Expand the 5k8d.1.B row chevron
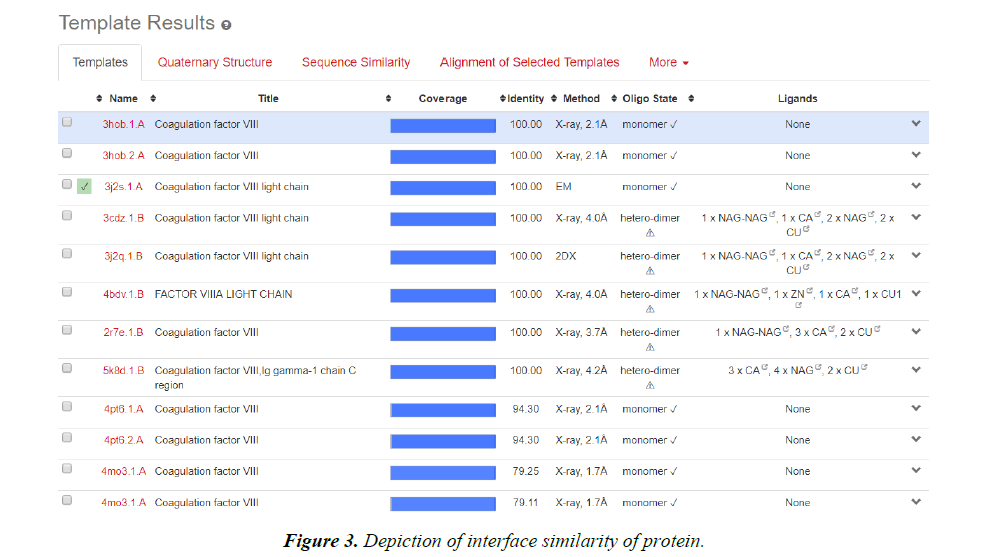This screenshot has width=1004, height=557. (915, 370)
